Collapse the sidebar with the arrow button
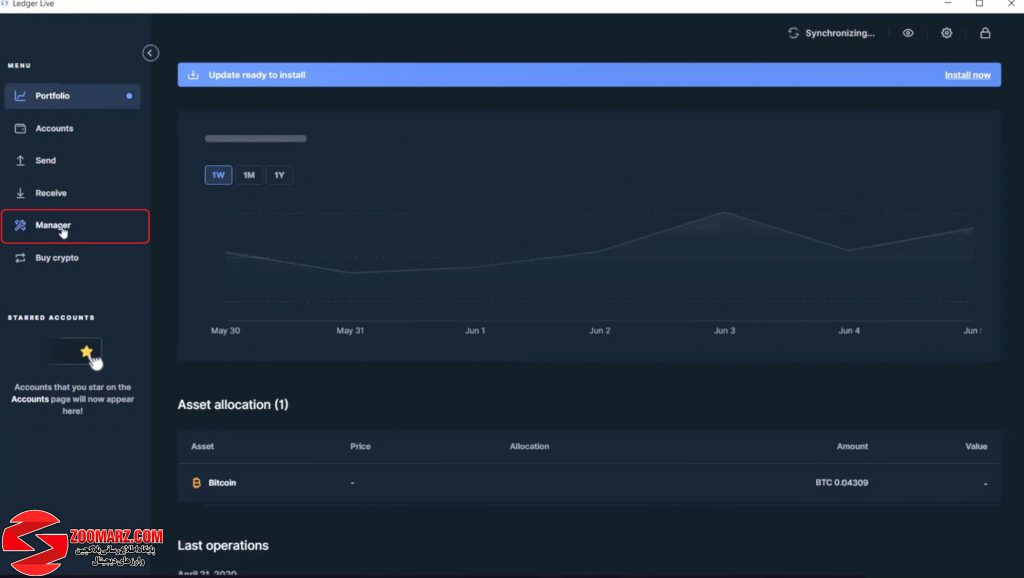The image size is (1024, 578). (x=150, y=53)
